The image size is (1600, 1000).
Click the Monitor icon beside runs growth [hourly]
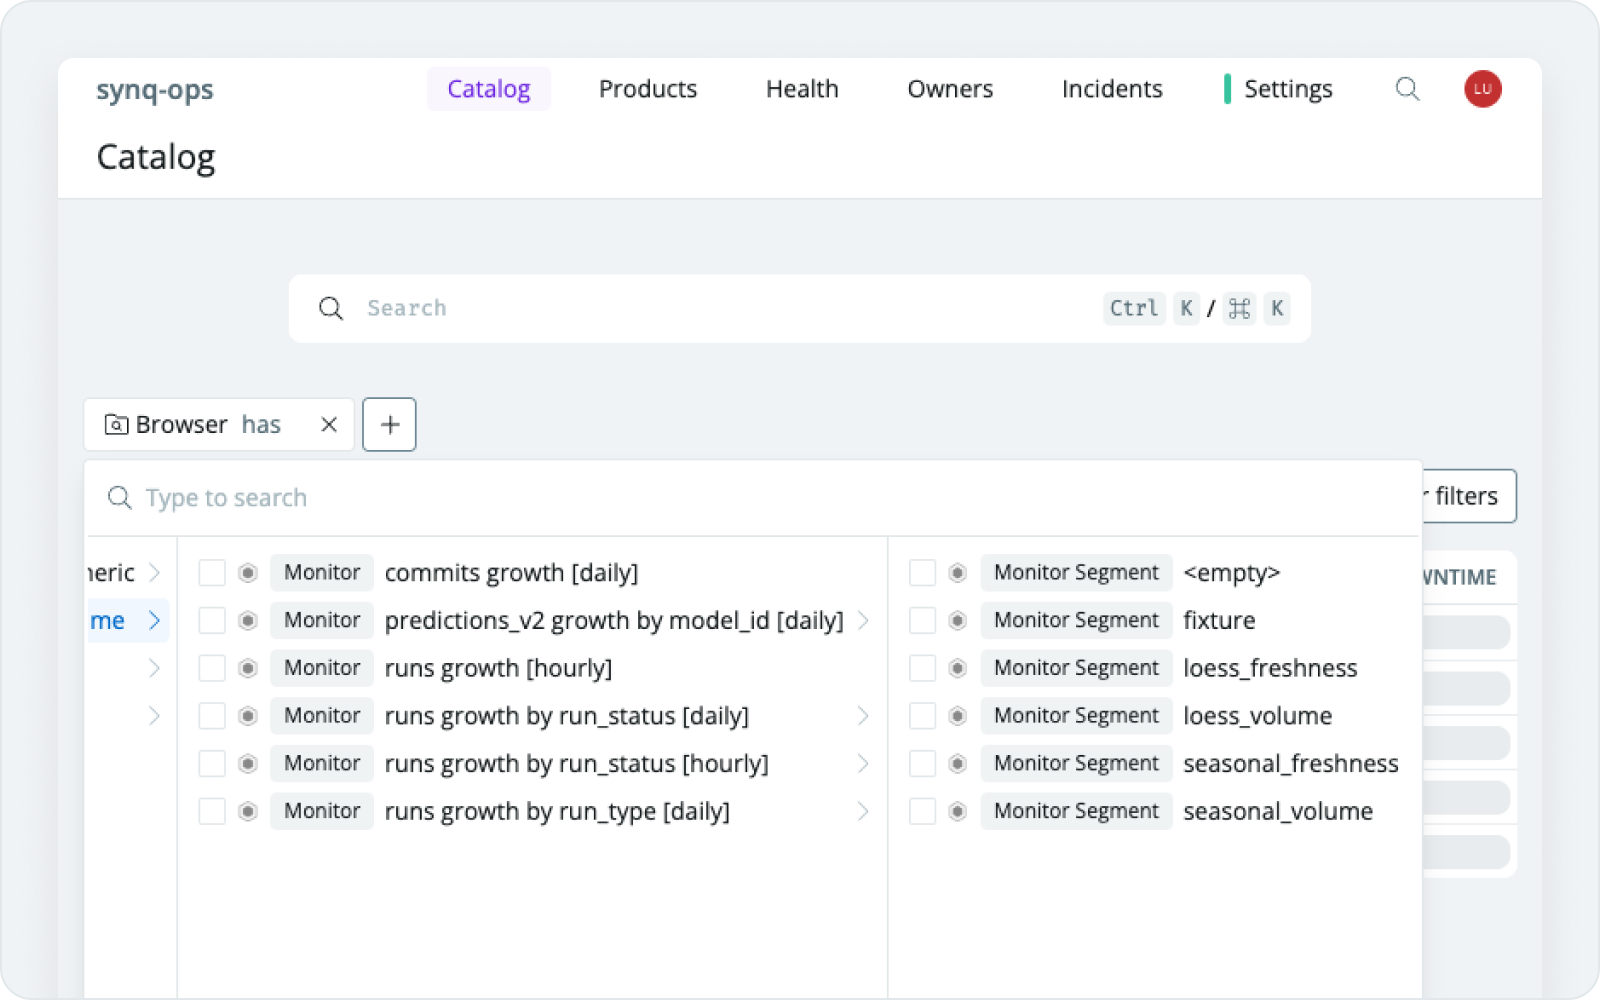pos(246,668)
